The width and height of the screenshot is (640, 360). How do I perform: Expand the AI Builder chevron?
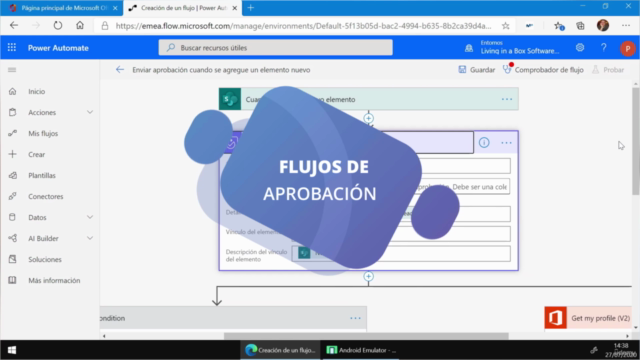coord(90,238)
